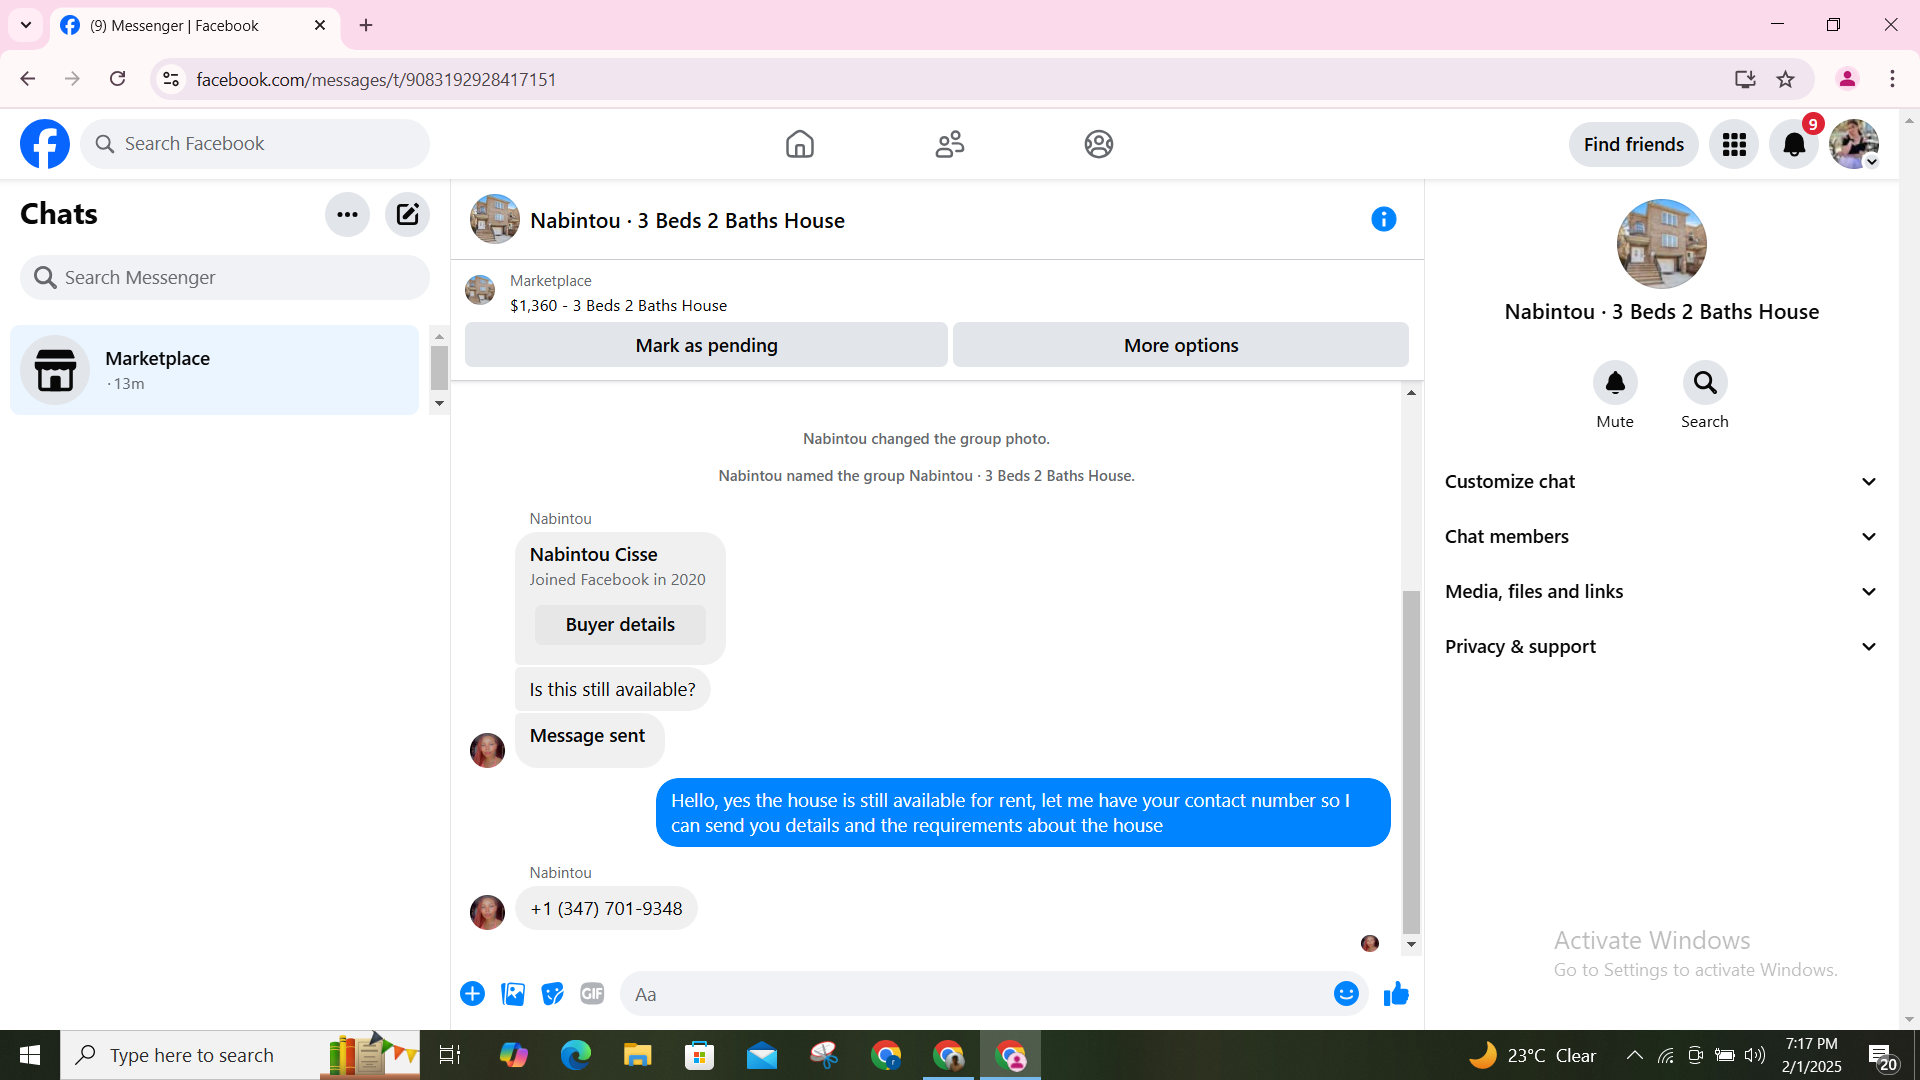Open more actions plus icon
Viewport: 1920px width, 1080px height.
472,994
